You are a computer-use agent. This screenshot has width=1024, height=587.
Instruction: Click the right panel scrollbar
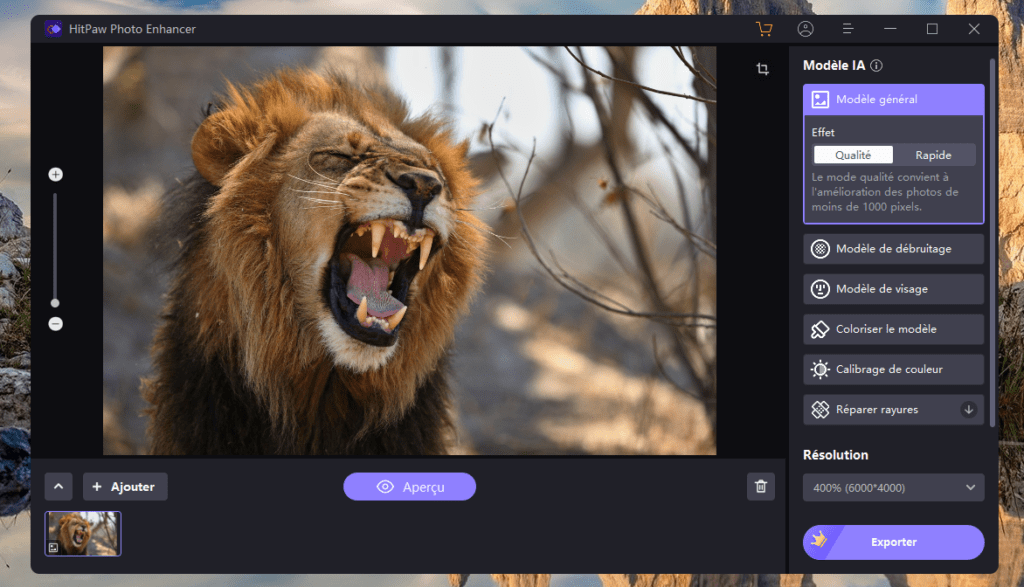(993, 243)
